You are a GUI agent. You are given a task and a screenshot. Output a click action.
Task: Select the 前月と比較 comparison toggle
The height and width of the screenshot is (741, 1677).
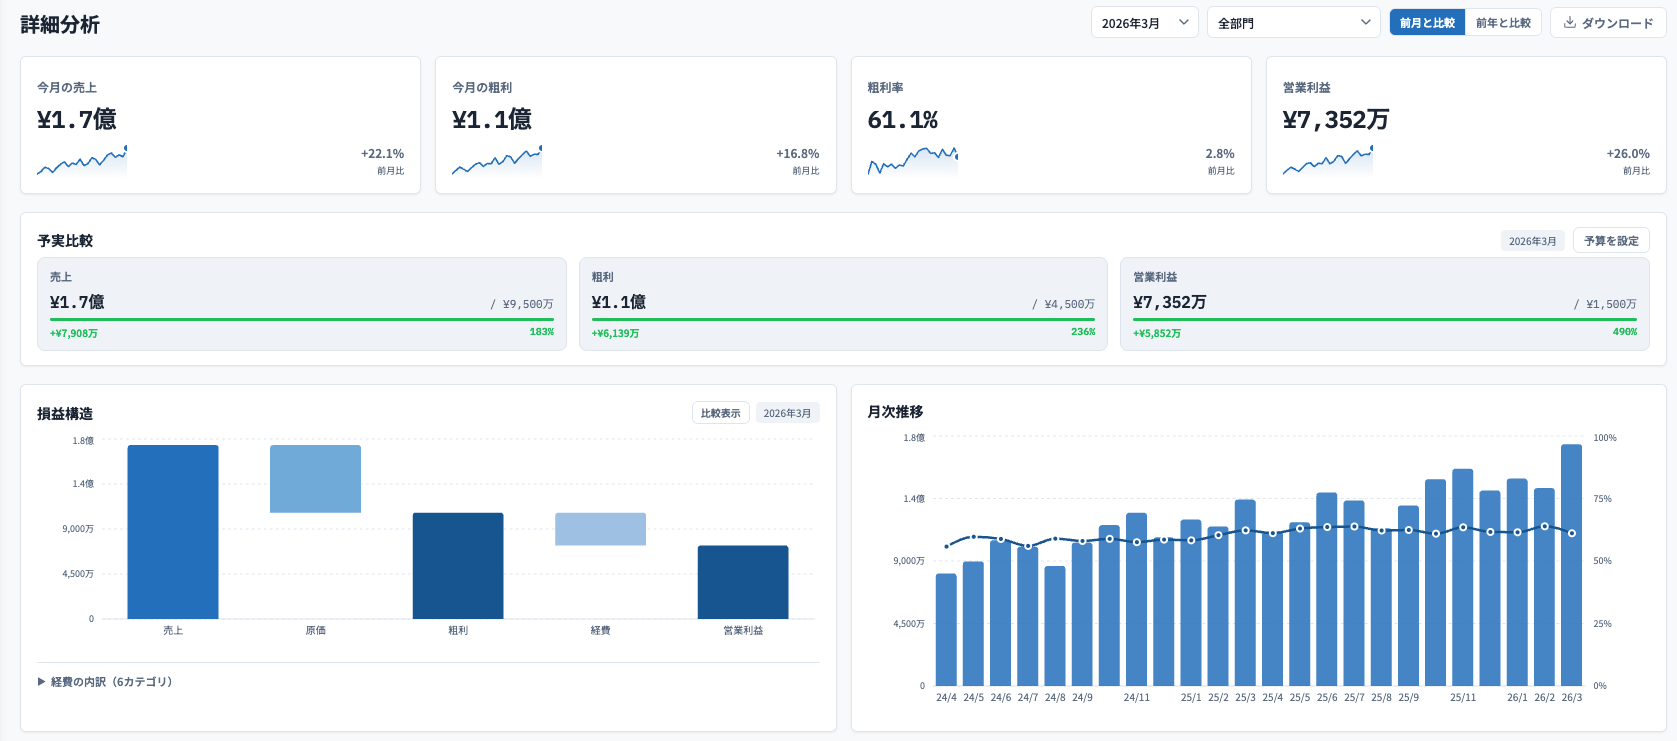click(1427, 23)
